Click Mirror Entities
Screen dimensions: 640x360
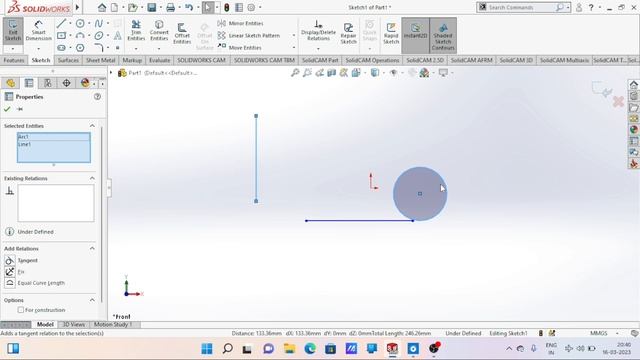(241, 23)
